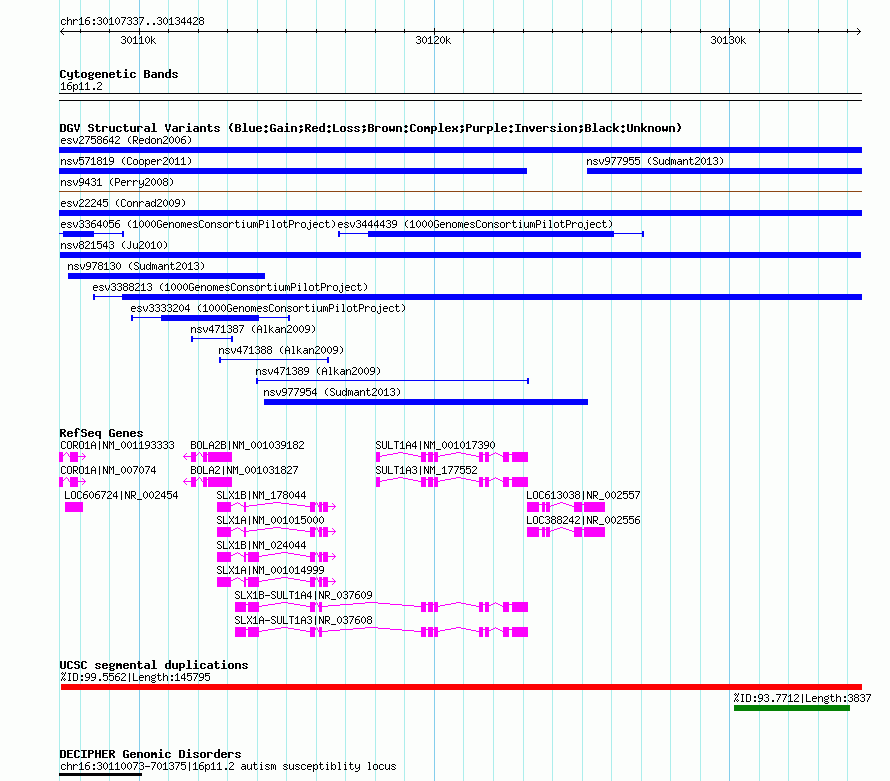Viewport: 890px width, 781px height.
Task: Click the Cytogenetic Bands track title
Action: (119, 74)
